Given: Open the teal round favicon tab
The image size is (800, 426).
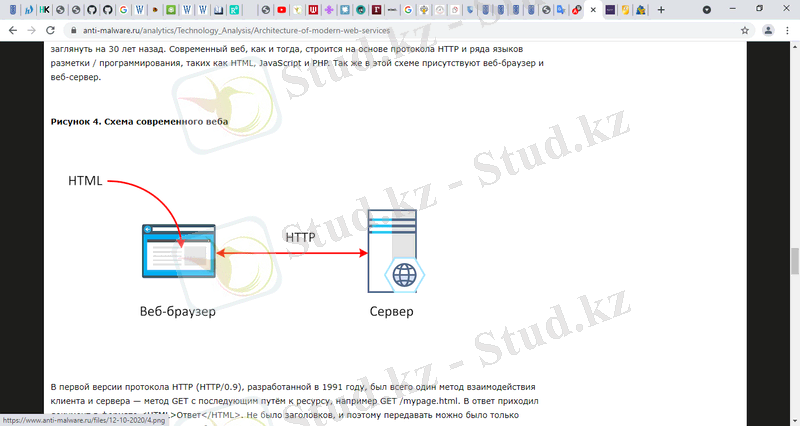Looking at the screenshot, I should tap(361, 10).
